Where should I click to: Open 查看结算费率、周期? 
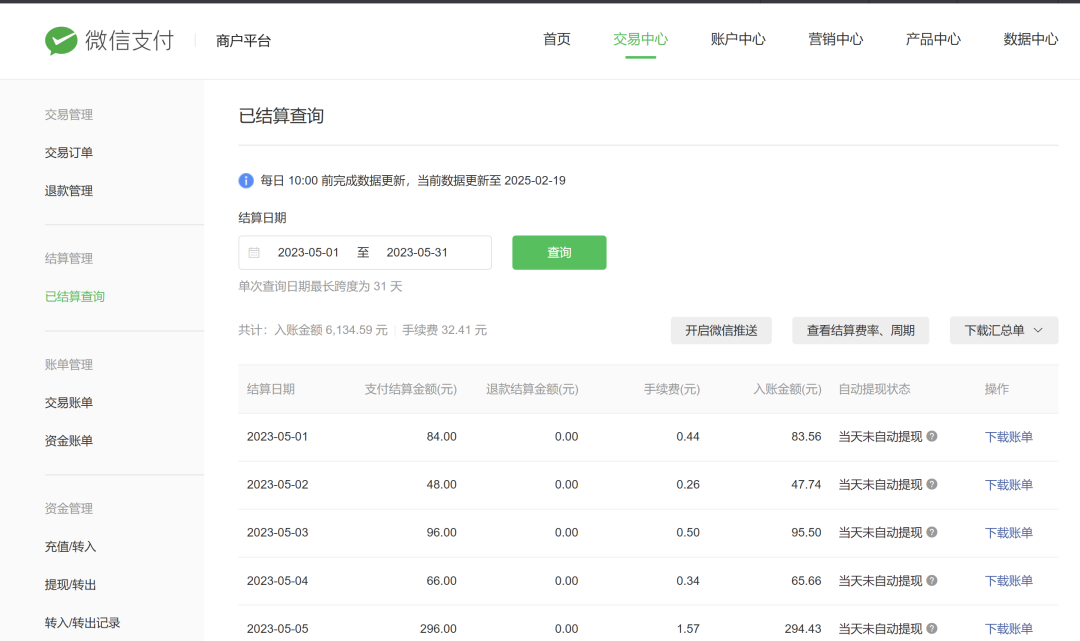[860, 330]
